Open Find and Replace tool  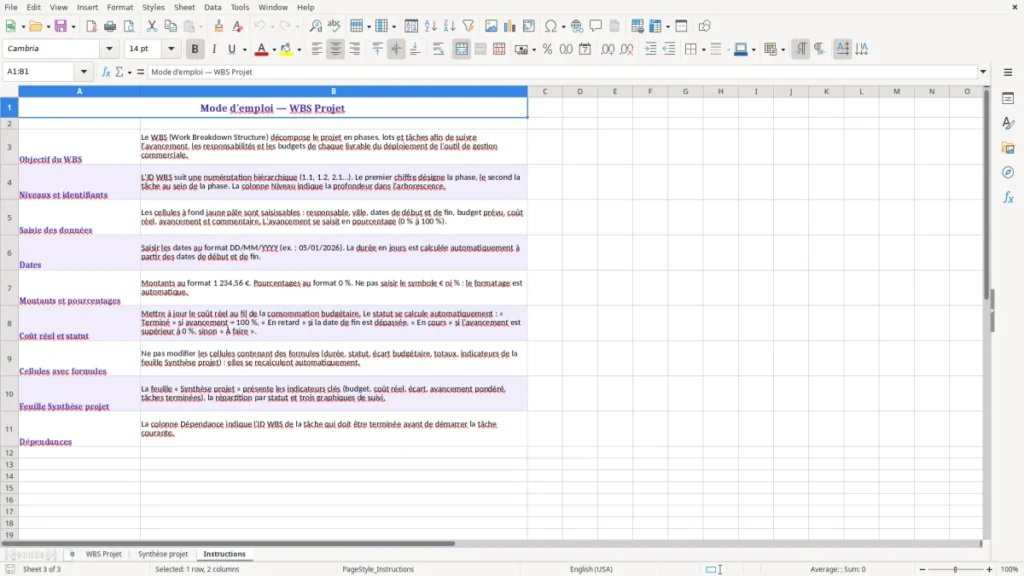315,26
